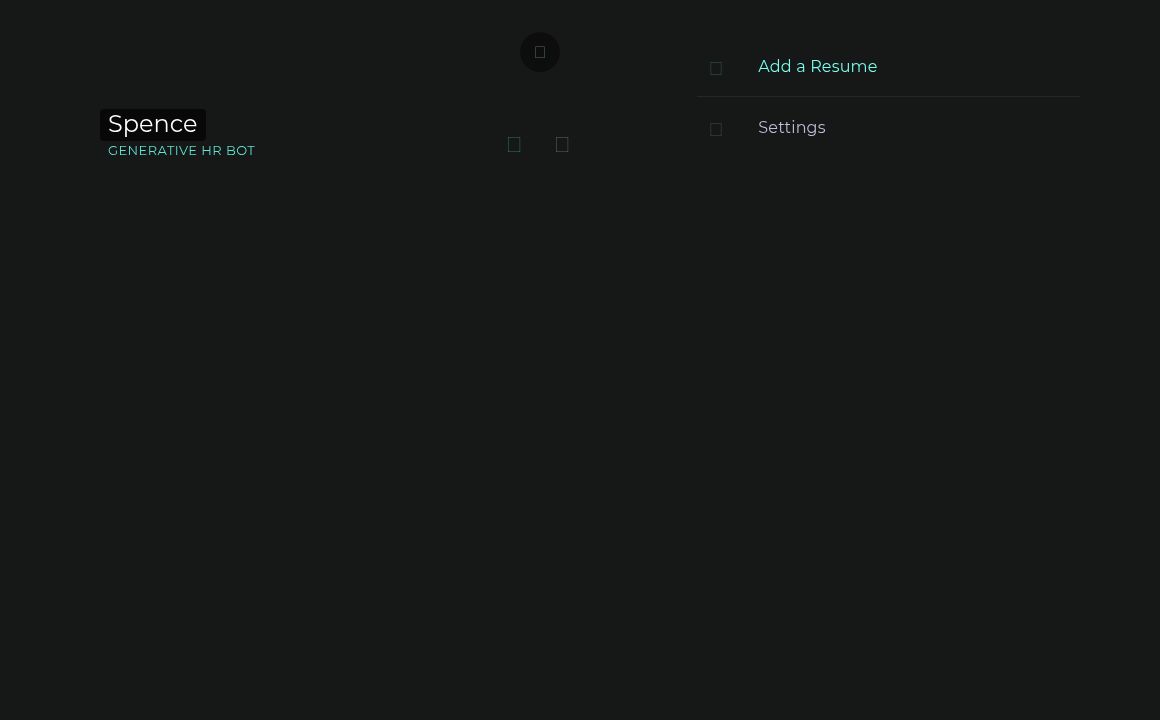Choose Settings from the right panel list
The image size is (1160, 720).
tap(791, 128)
